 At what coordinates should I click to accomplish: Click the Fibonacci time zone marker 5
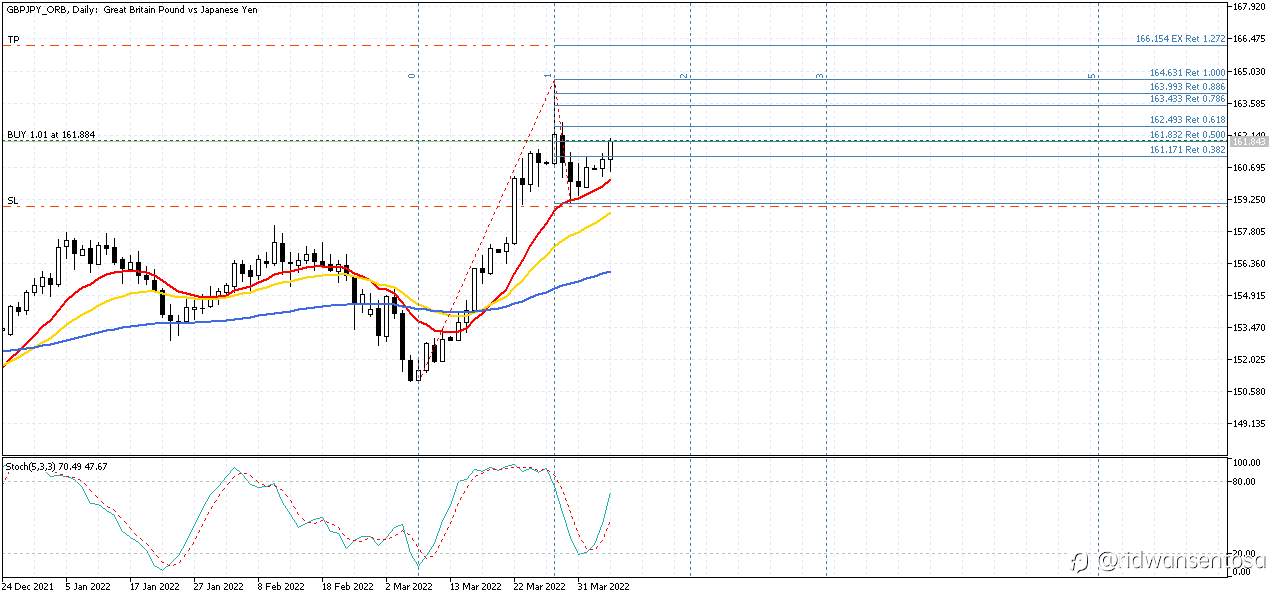pyautogui.click(x=1092, y=75)
